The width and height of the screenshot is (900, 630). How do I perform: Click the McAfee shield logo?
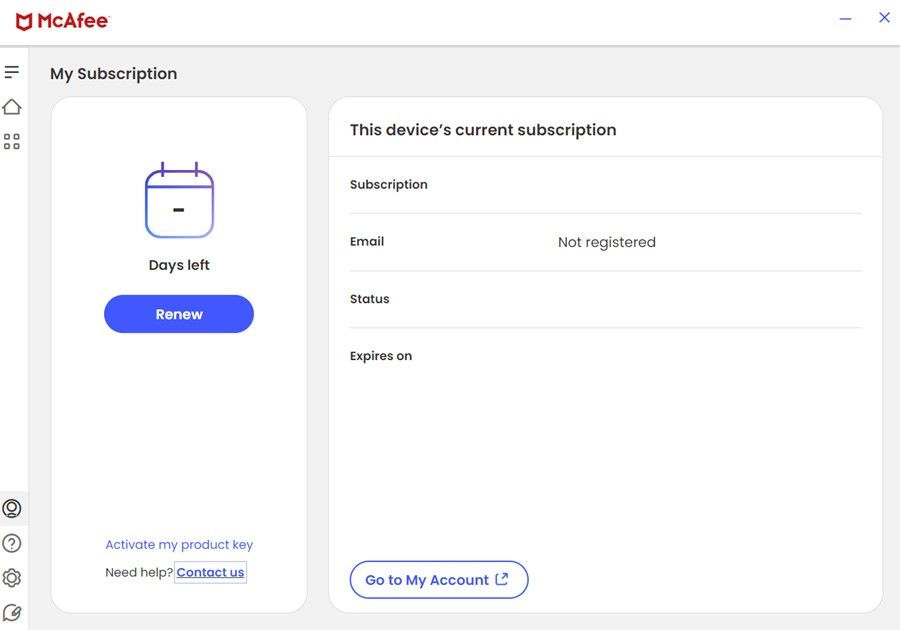point(24,22)
